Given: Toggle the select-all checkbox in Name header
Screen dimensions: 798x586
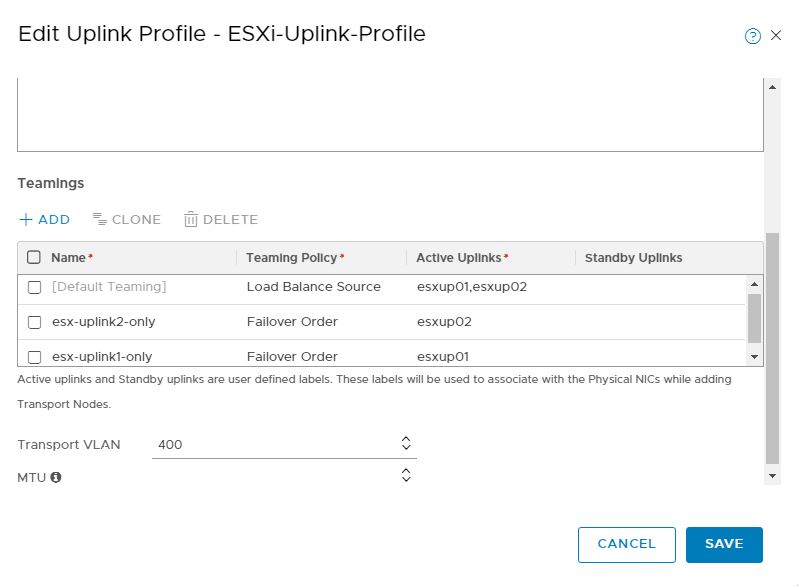Looking at the screenshot, I should (x=34, y=258).
